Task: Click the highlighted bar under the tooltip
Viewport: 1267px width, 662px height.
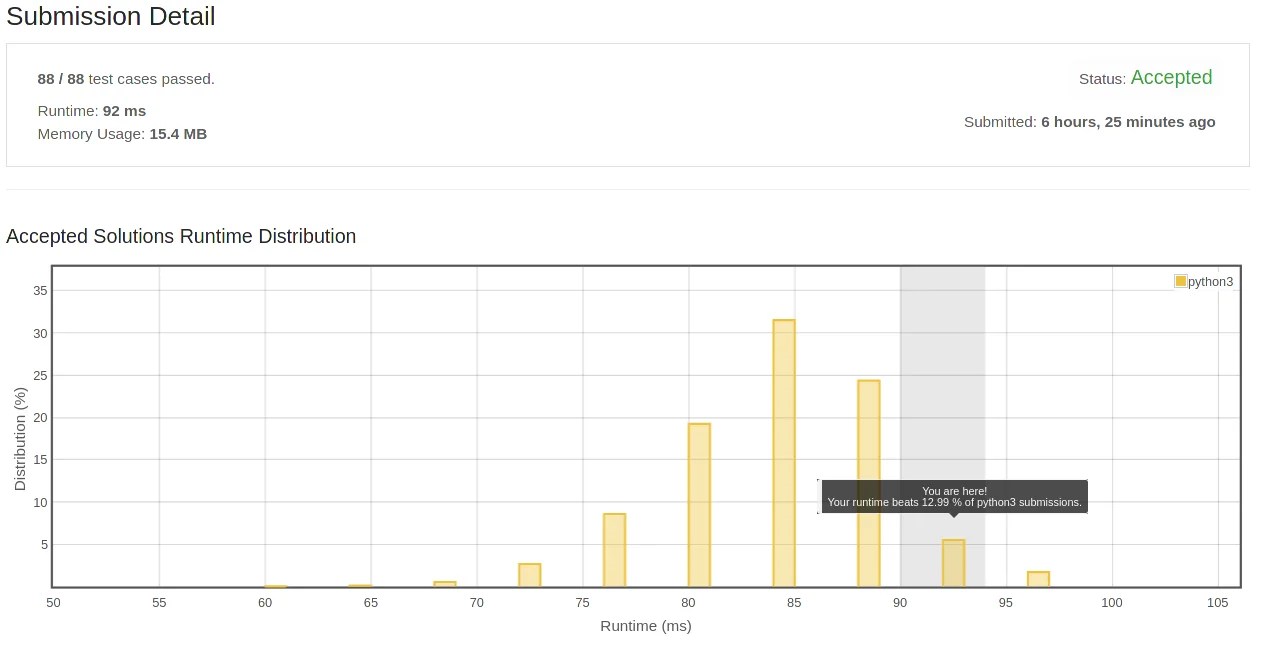Action: point(953,564)
